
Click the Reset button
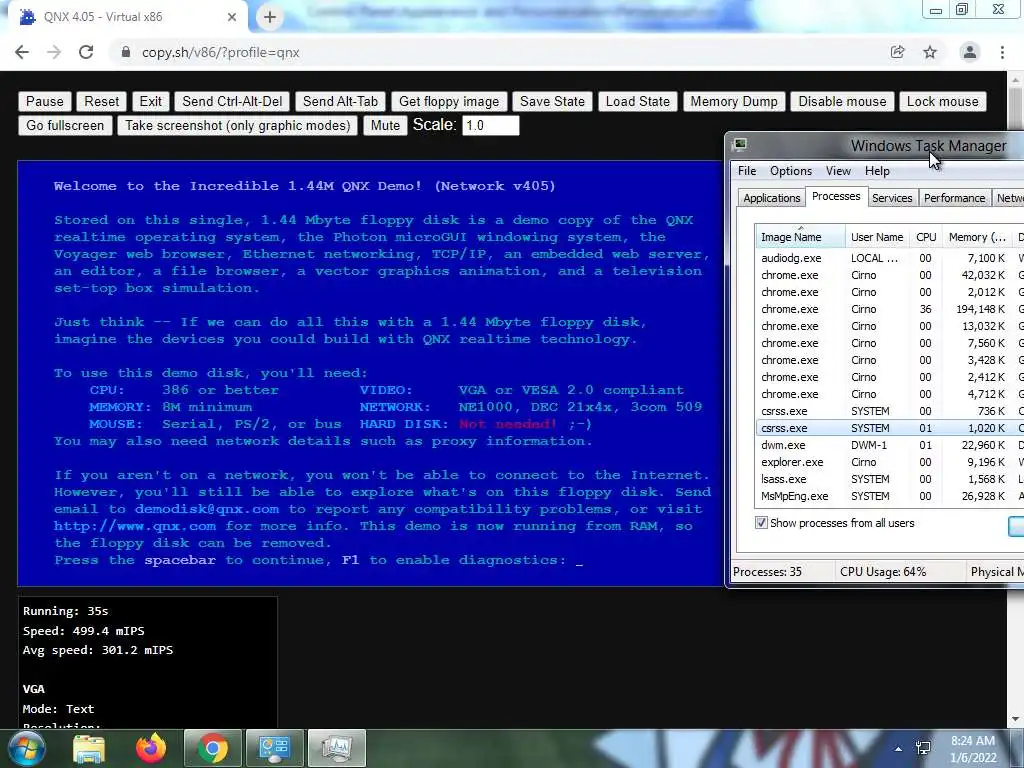tap(101, 102)
